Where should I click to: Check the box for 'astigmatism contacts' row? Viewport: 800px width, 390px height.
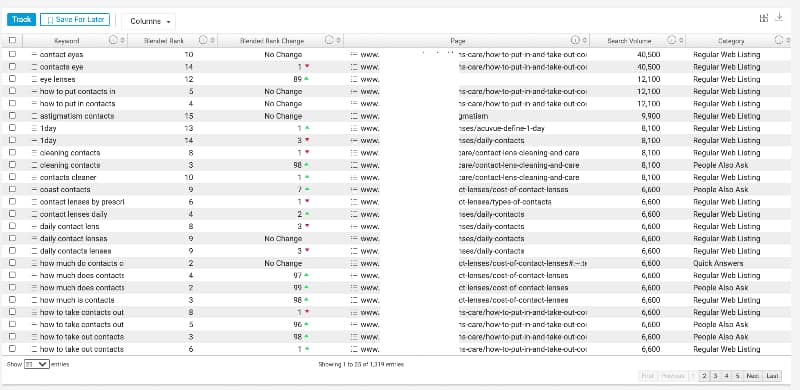[13, 115]
